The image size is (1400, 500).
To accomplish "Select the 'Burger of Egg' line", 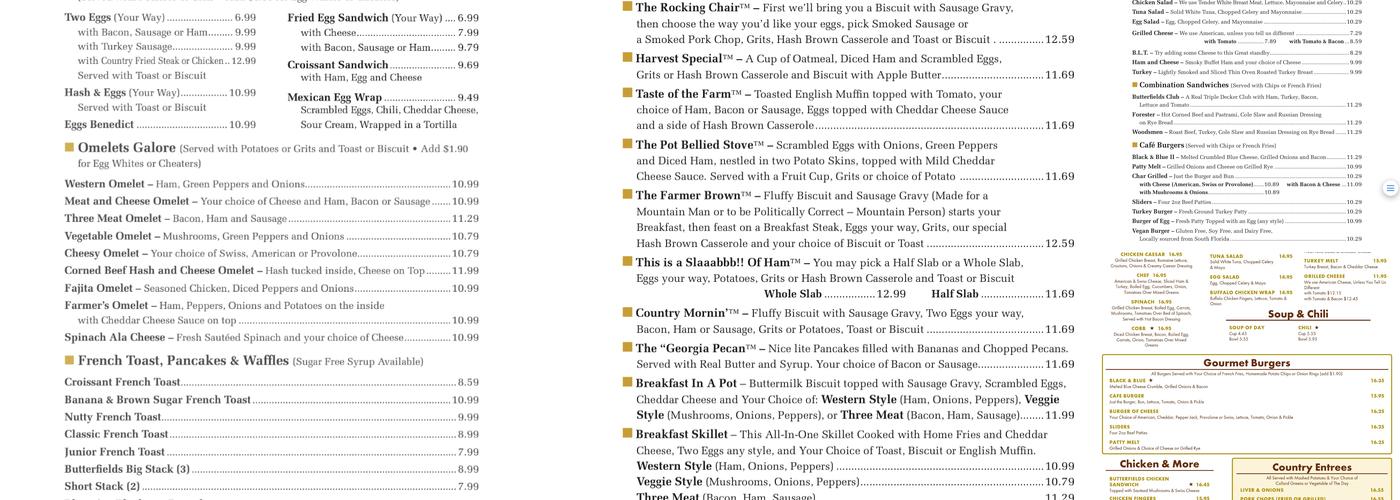I will pyautogui.click(x=1247, y=221).
